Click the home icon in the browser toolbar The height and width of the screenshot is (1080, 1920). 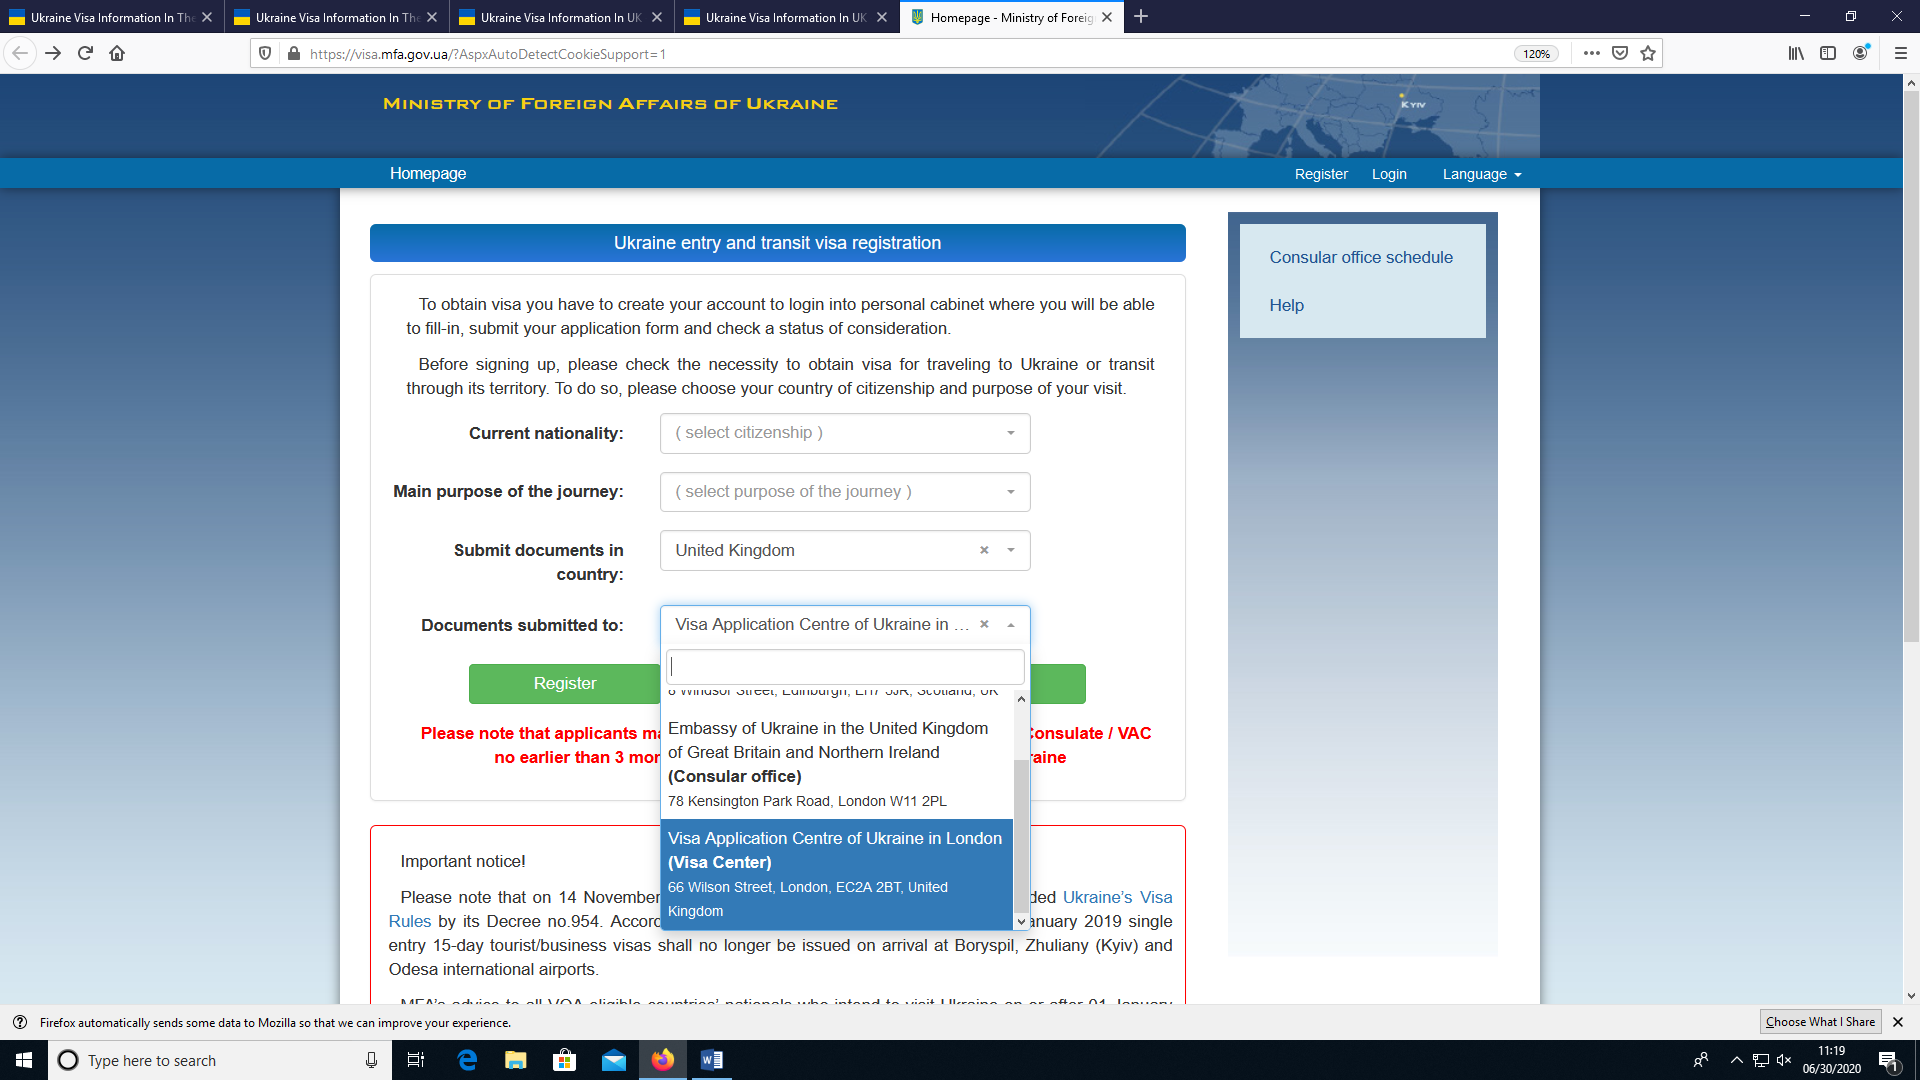tap(117, 53)
